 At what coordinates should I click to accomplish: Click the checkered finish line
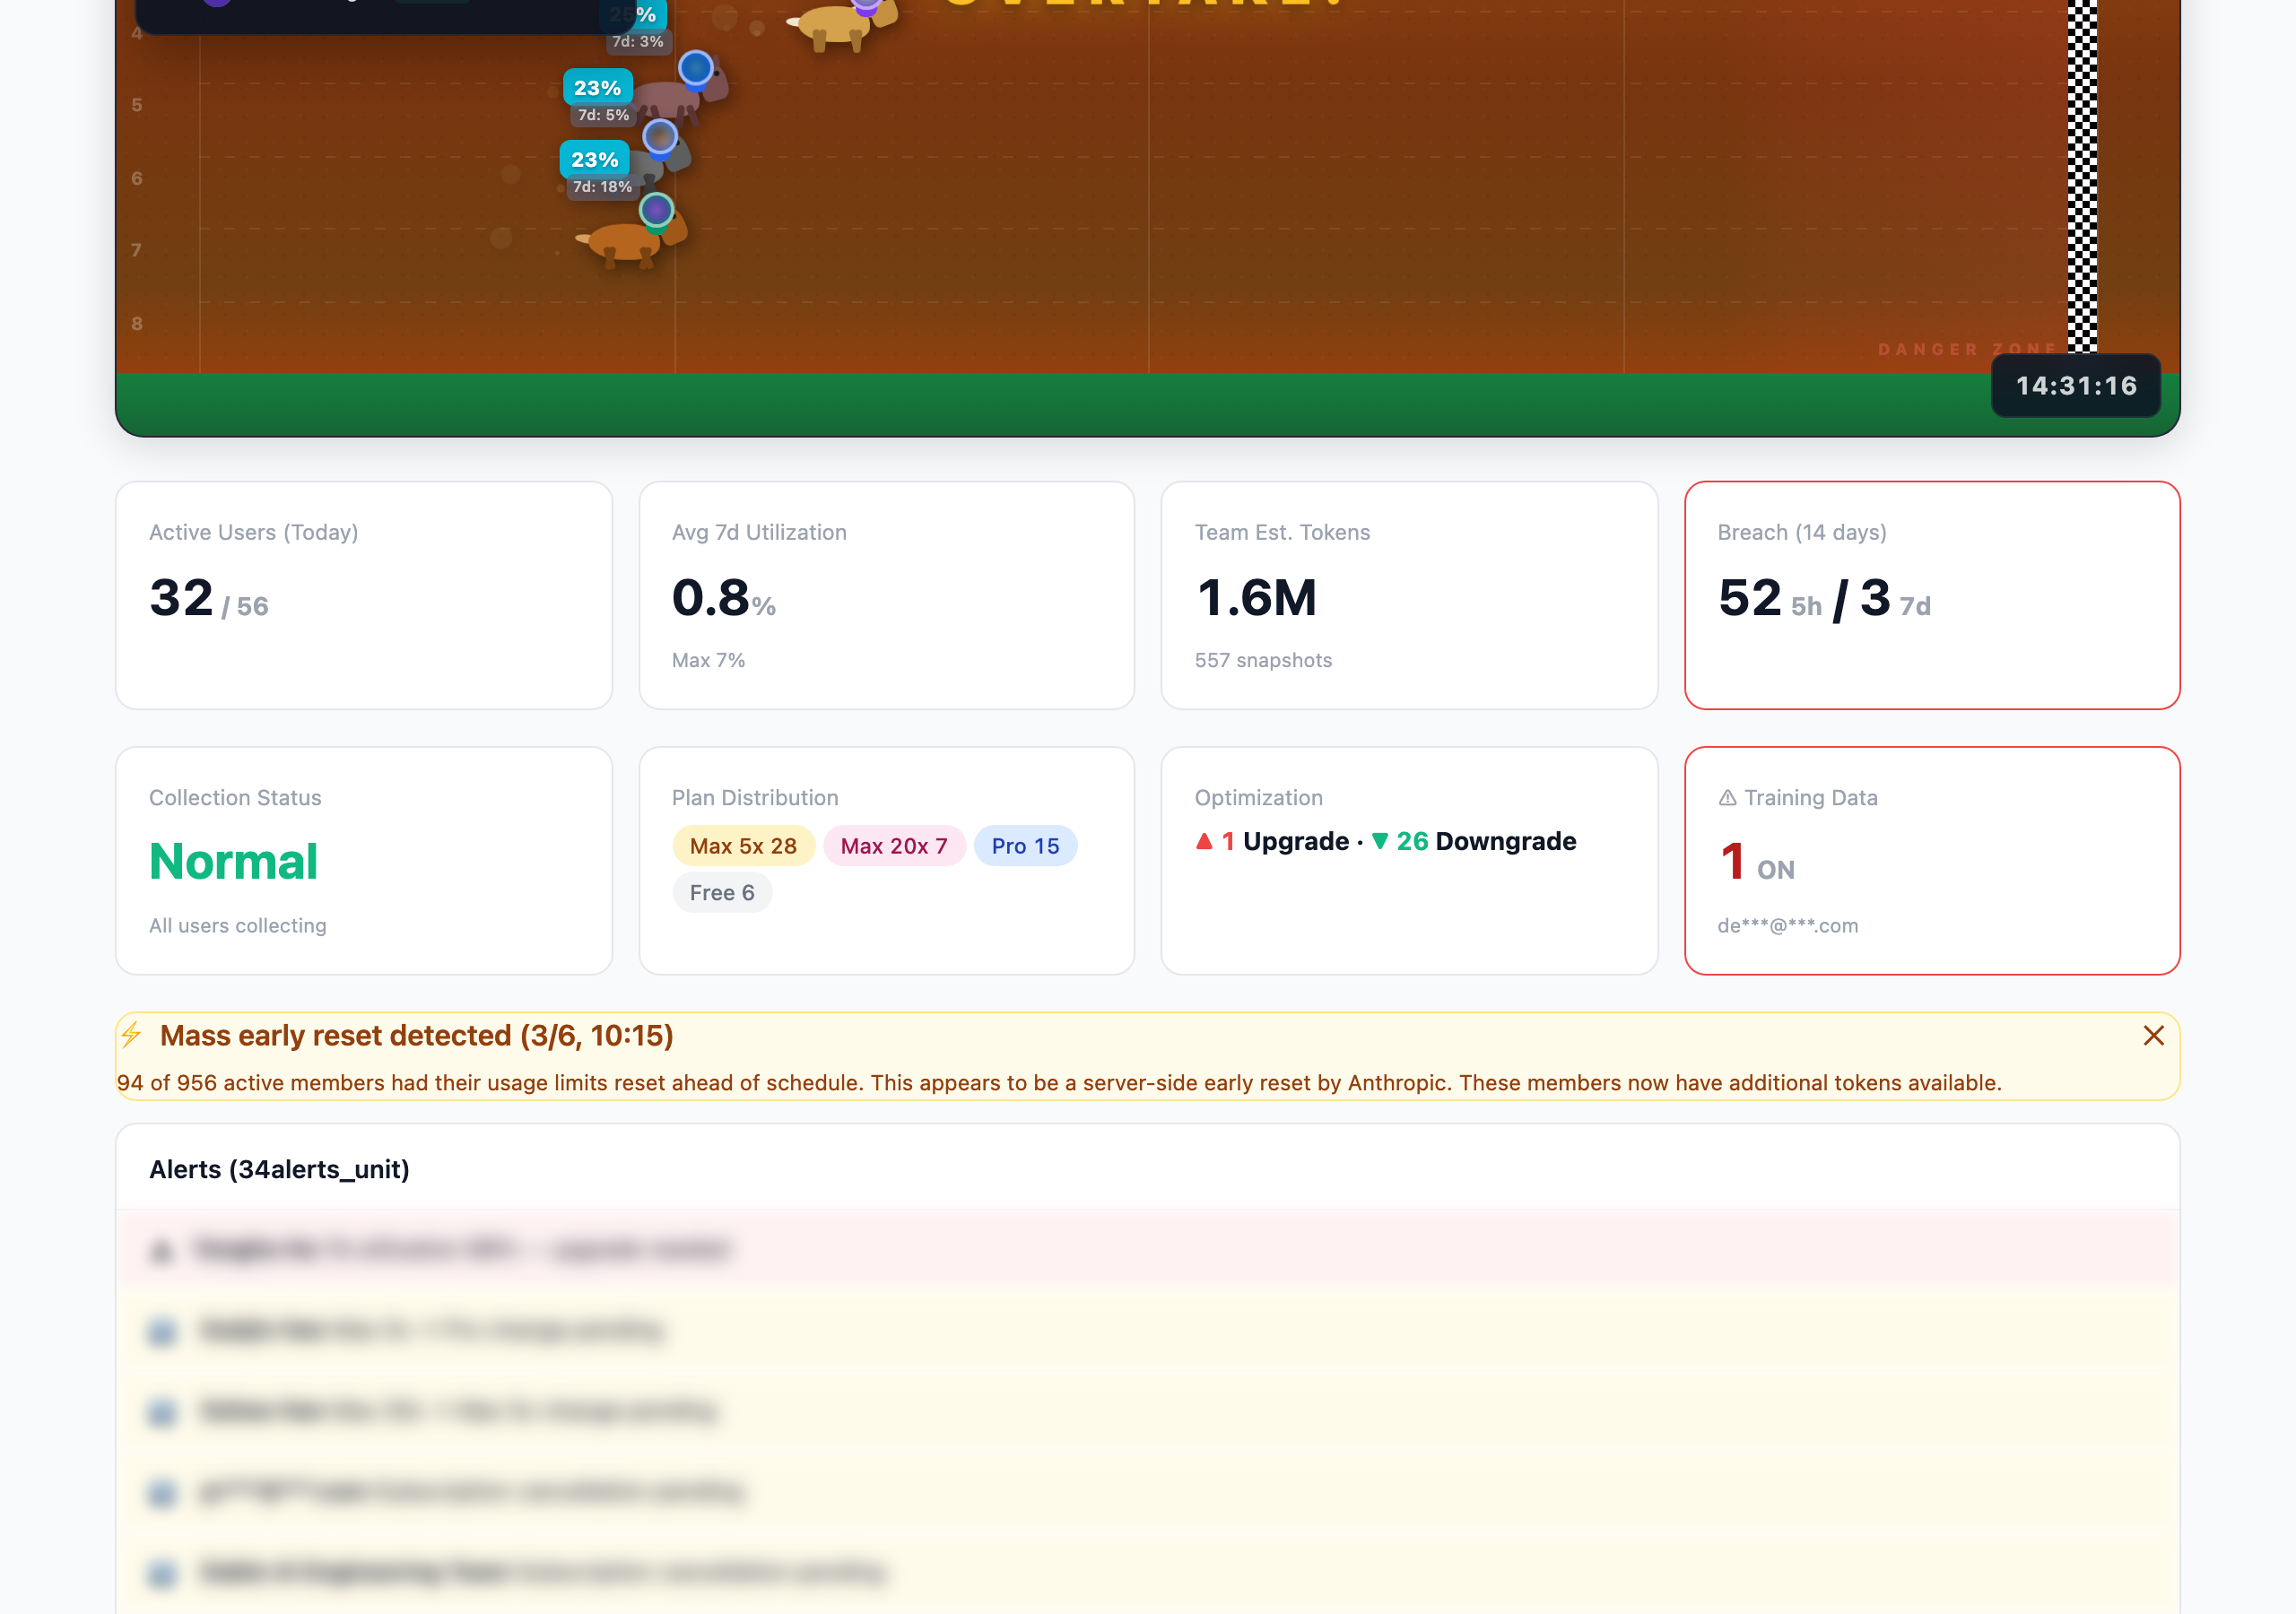click(x=2082, y=175)
